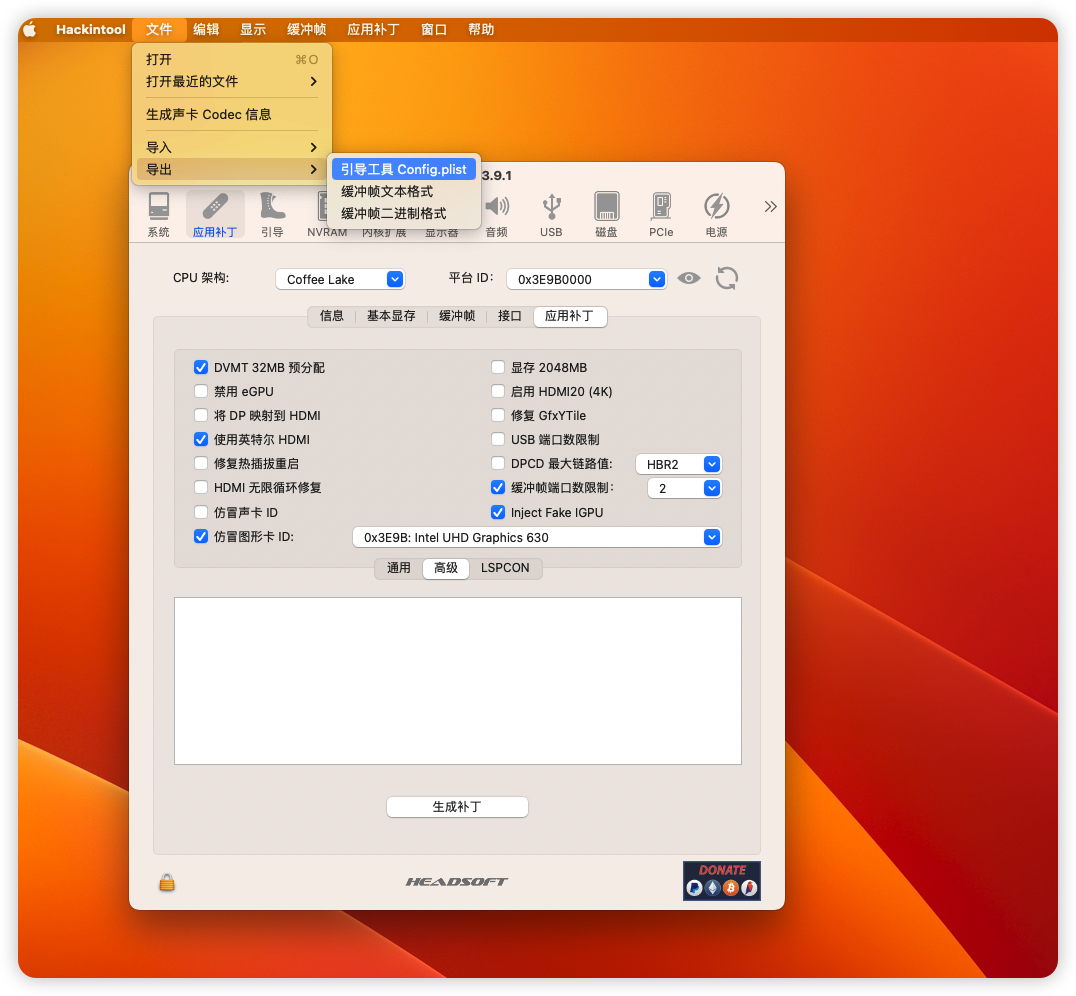
Task: Open the 电源 power toolbar icon
Action: (716, 214)
